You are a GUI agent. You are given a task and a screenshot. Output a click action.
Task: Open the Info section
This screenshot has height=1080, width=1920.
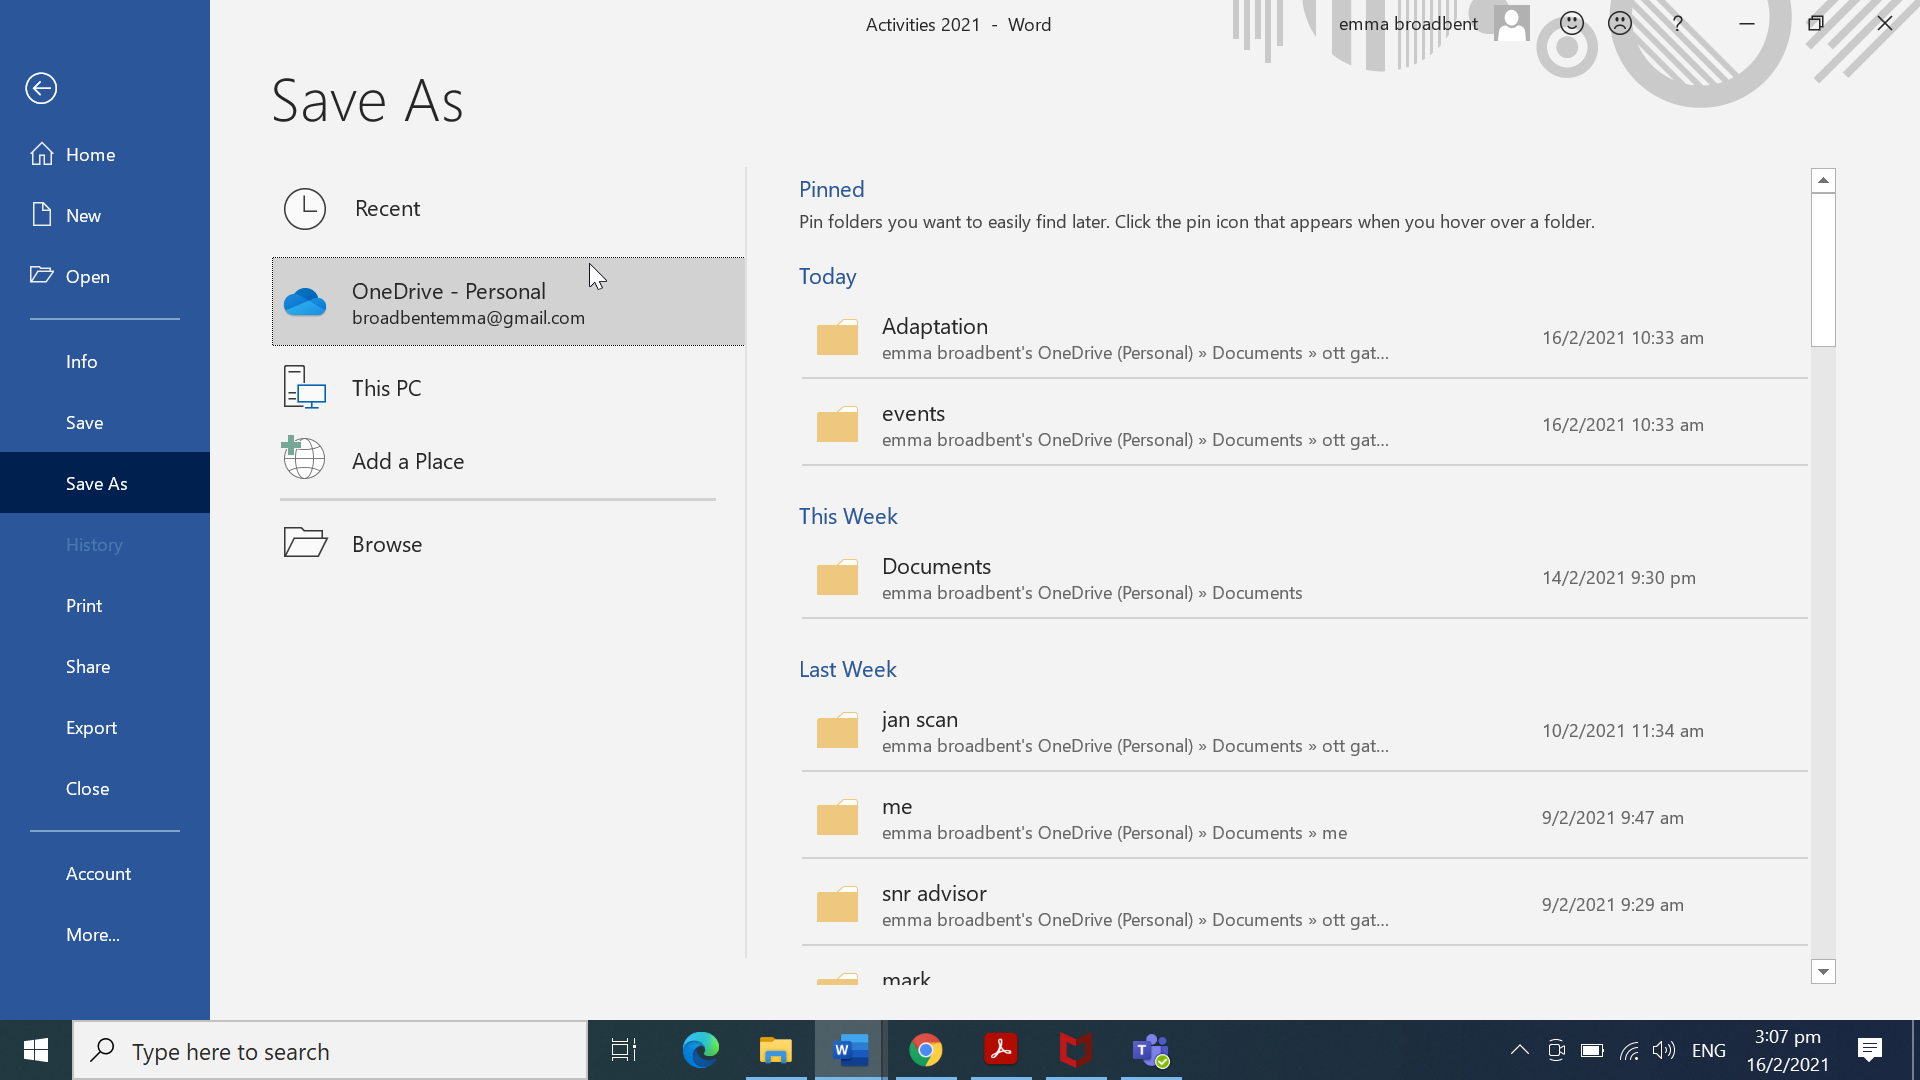(x=105, y=361)
